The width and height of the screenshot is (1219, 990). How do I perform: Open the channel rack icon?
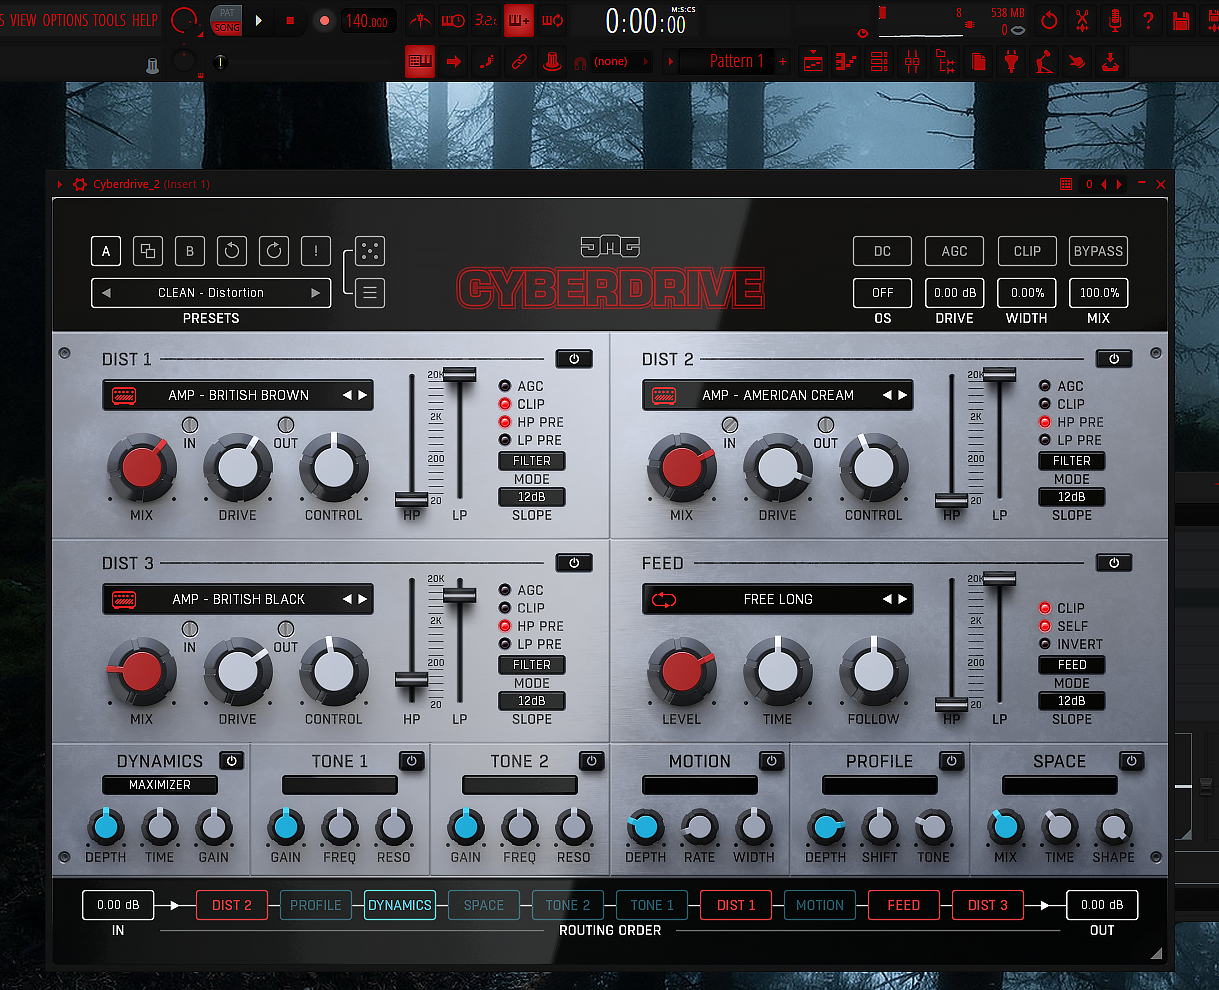879,62
